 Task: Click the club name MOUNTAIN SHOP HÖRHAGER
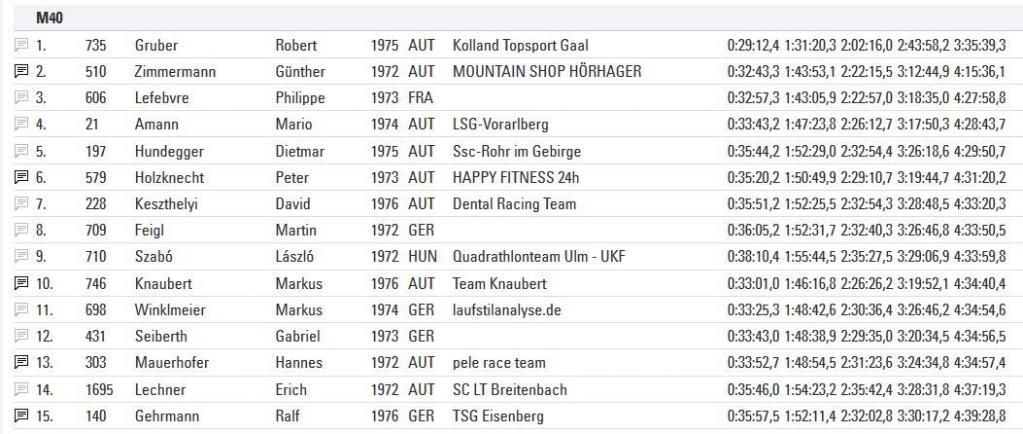click(x=546, y=72)
